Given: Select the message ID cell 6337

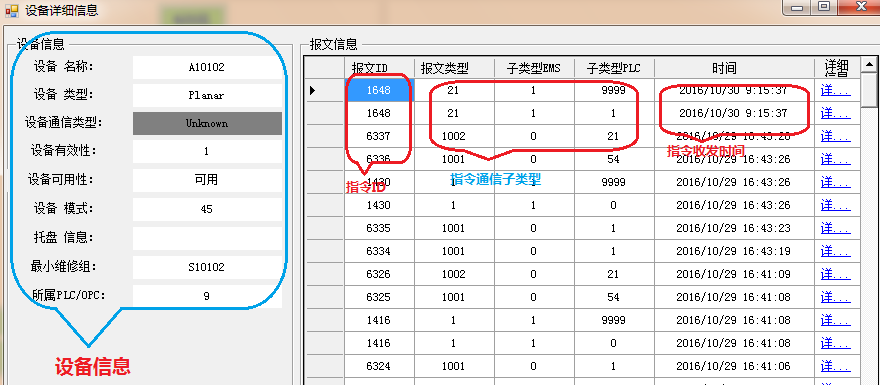Looking at the screenshot, I should click(x=379, y=136).
